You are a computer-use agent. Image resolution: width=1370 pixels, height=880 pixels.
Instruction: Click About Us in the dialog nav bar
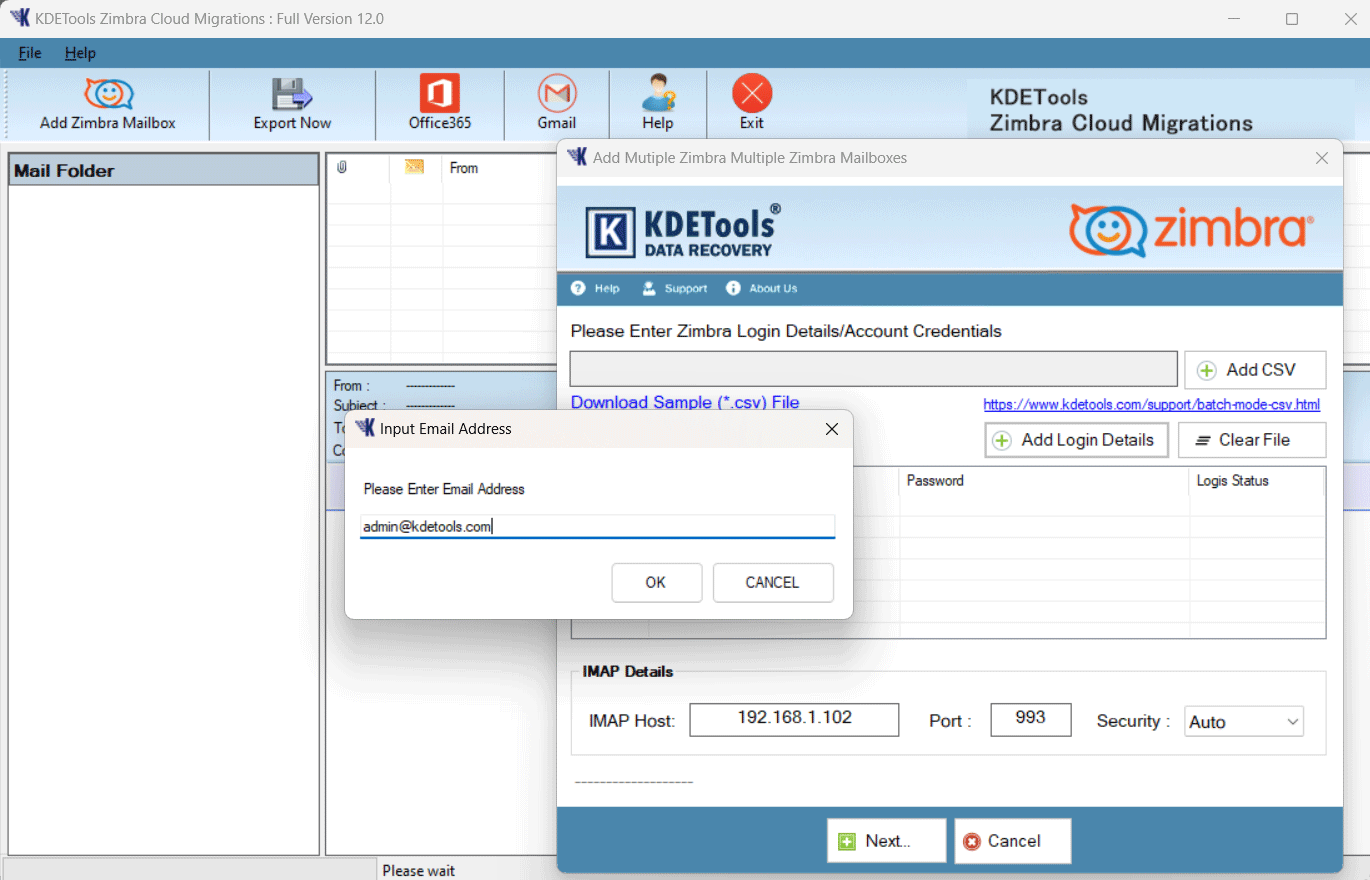click(773, 288)
